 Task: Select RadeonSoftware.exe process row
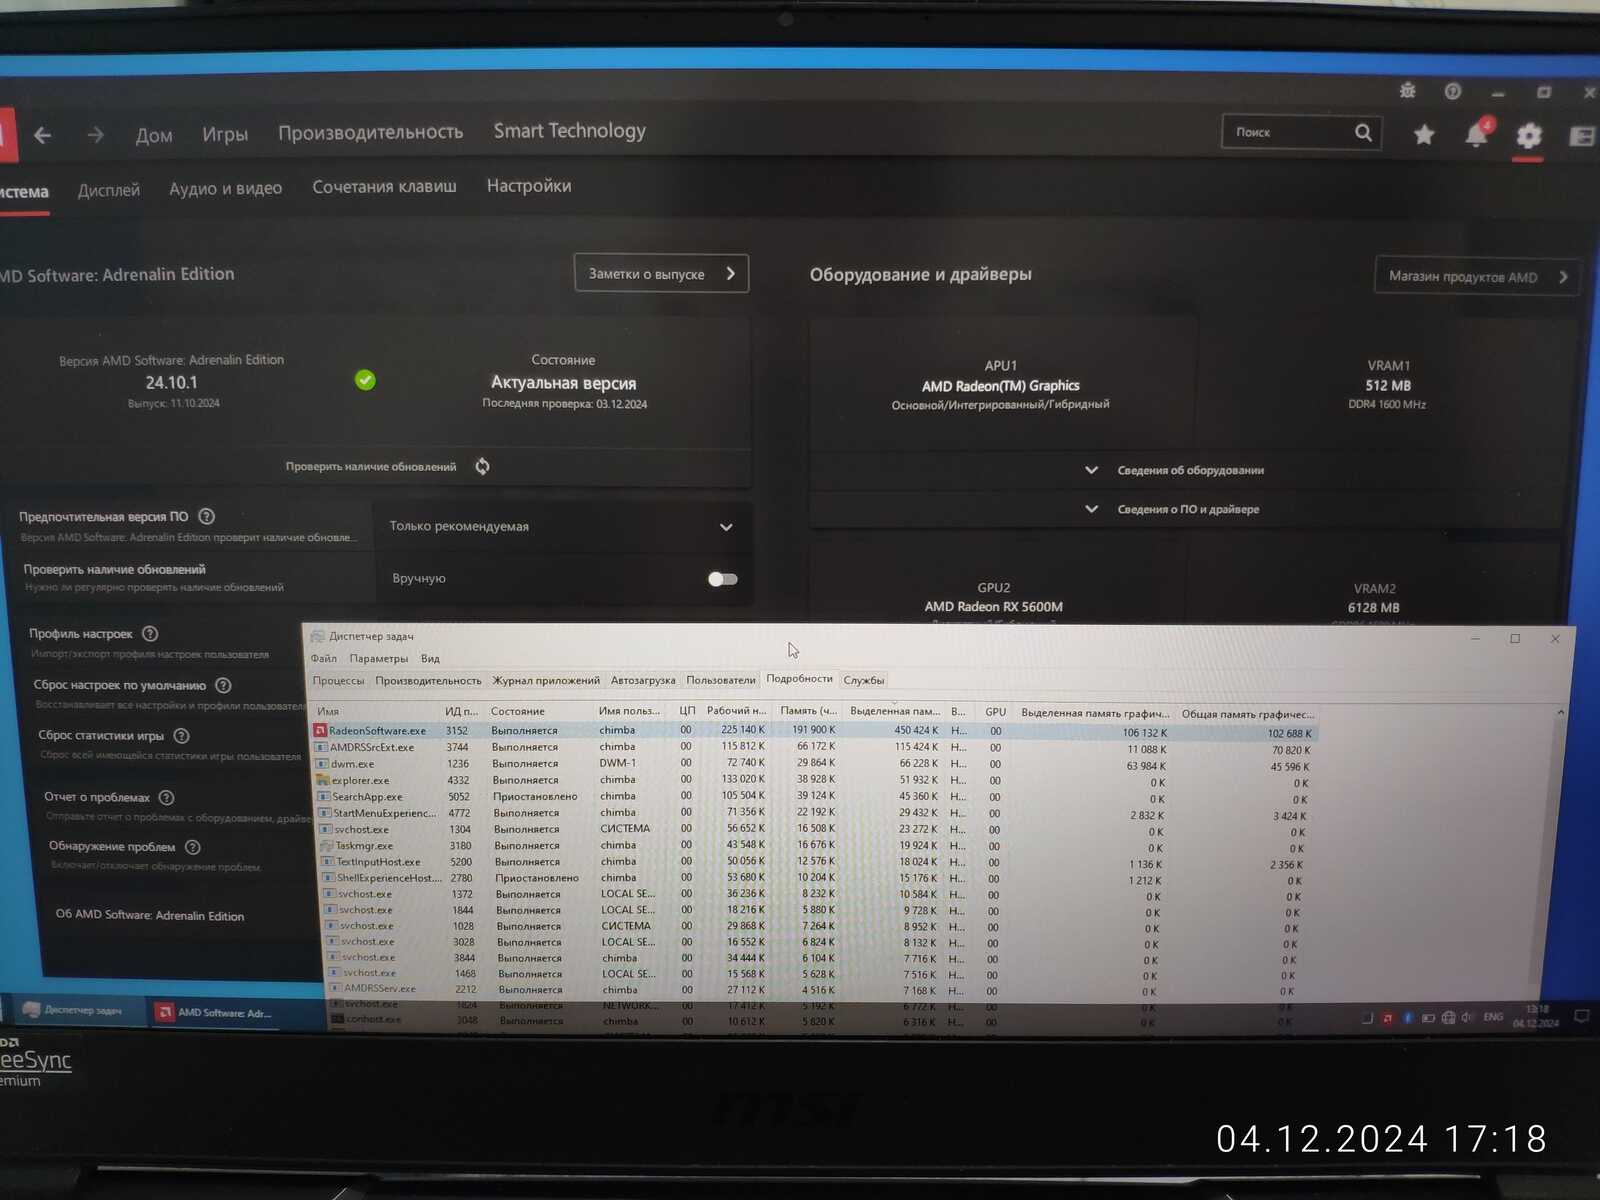point(815,731)
